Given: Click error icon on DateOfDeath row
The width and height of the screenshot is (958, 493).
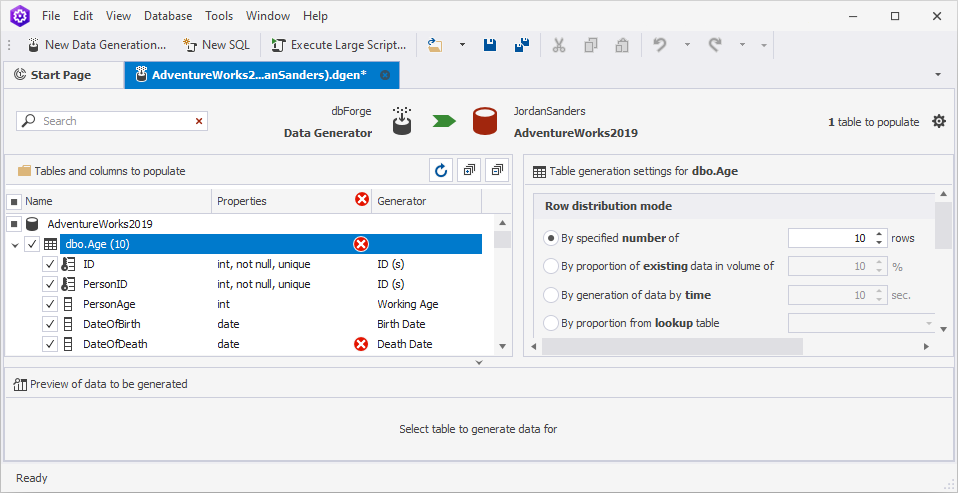Looking at the screenshot, I should click(x=361, y=344).
